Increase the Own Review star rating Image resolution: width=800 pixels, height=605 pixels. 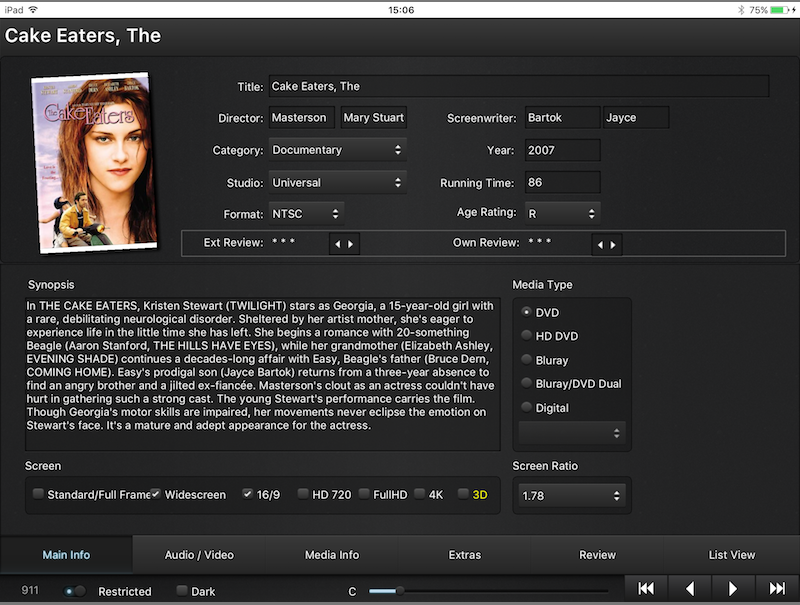(x=613, y=244)
